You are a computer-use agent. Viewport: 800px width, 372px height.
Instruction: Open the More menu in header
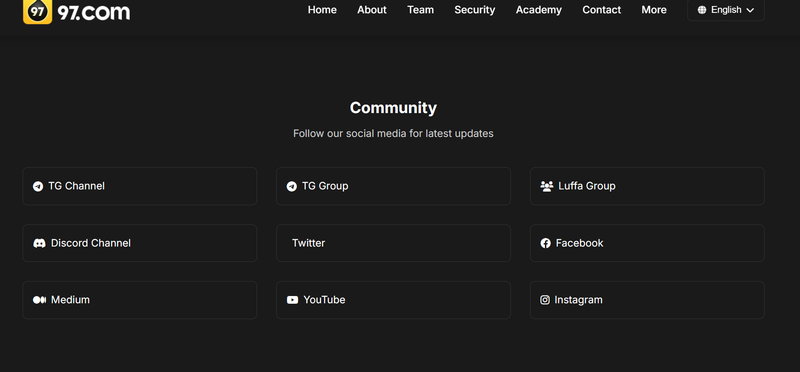[654, 10]
